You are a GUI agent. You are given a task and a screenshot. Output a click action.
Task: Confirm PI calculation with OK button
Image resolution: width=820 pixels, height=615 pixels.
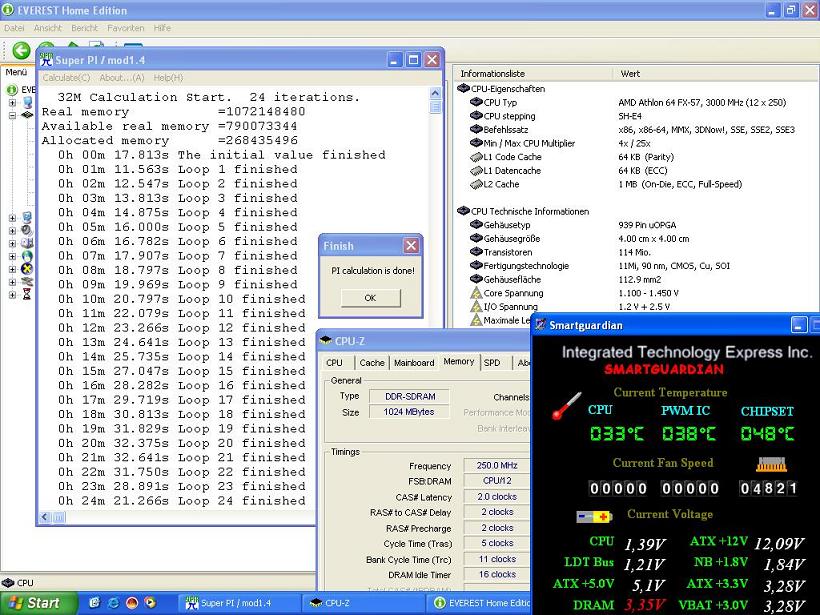click(x=370, y=298)
